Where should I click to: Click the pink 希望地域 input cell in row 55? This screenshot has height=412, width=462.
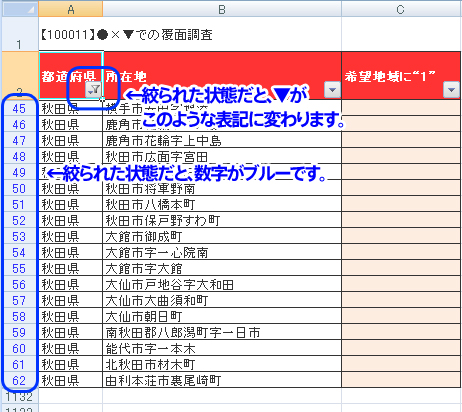[x=401, y=268]
